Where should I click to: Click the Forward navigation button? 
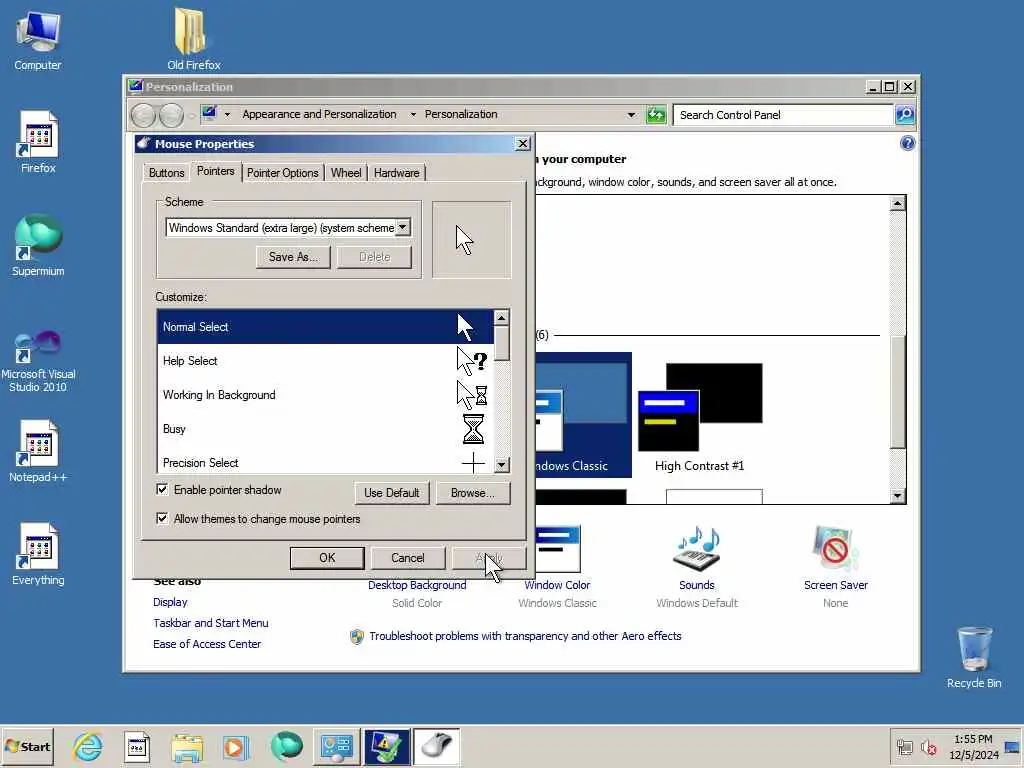point(171,116)
